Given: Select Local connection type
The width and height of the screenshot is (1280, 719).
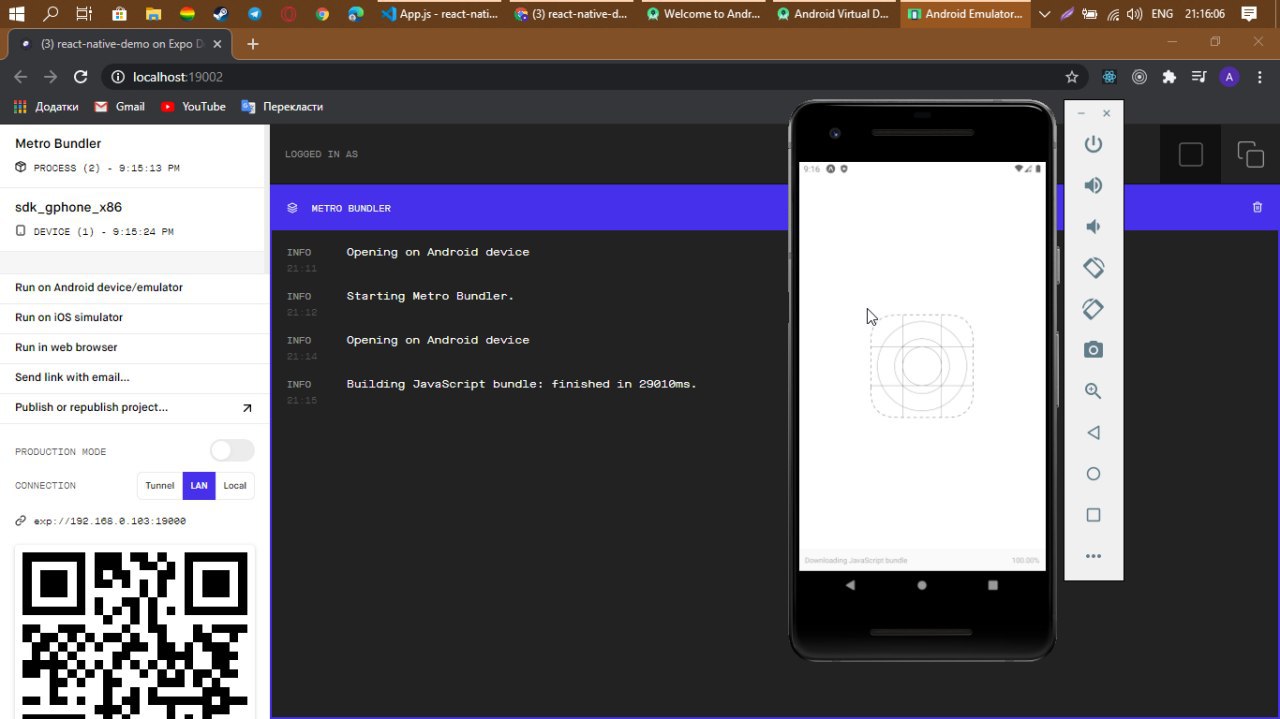Looking at the screenshot, I should pos(235,486).
